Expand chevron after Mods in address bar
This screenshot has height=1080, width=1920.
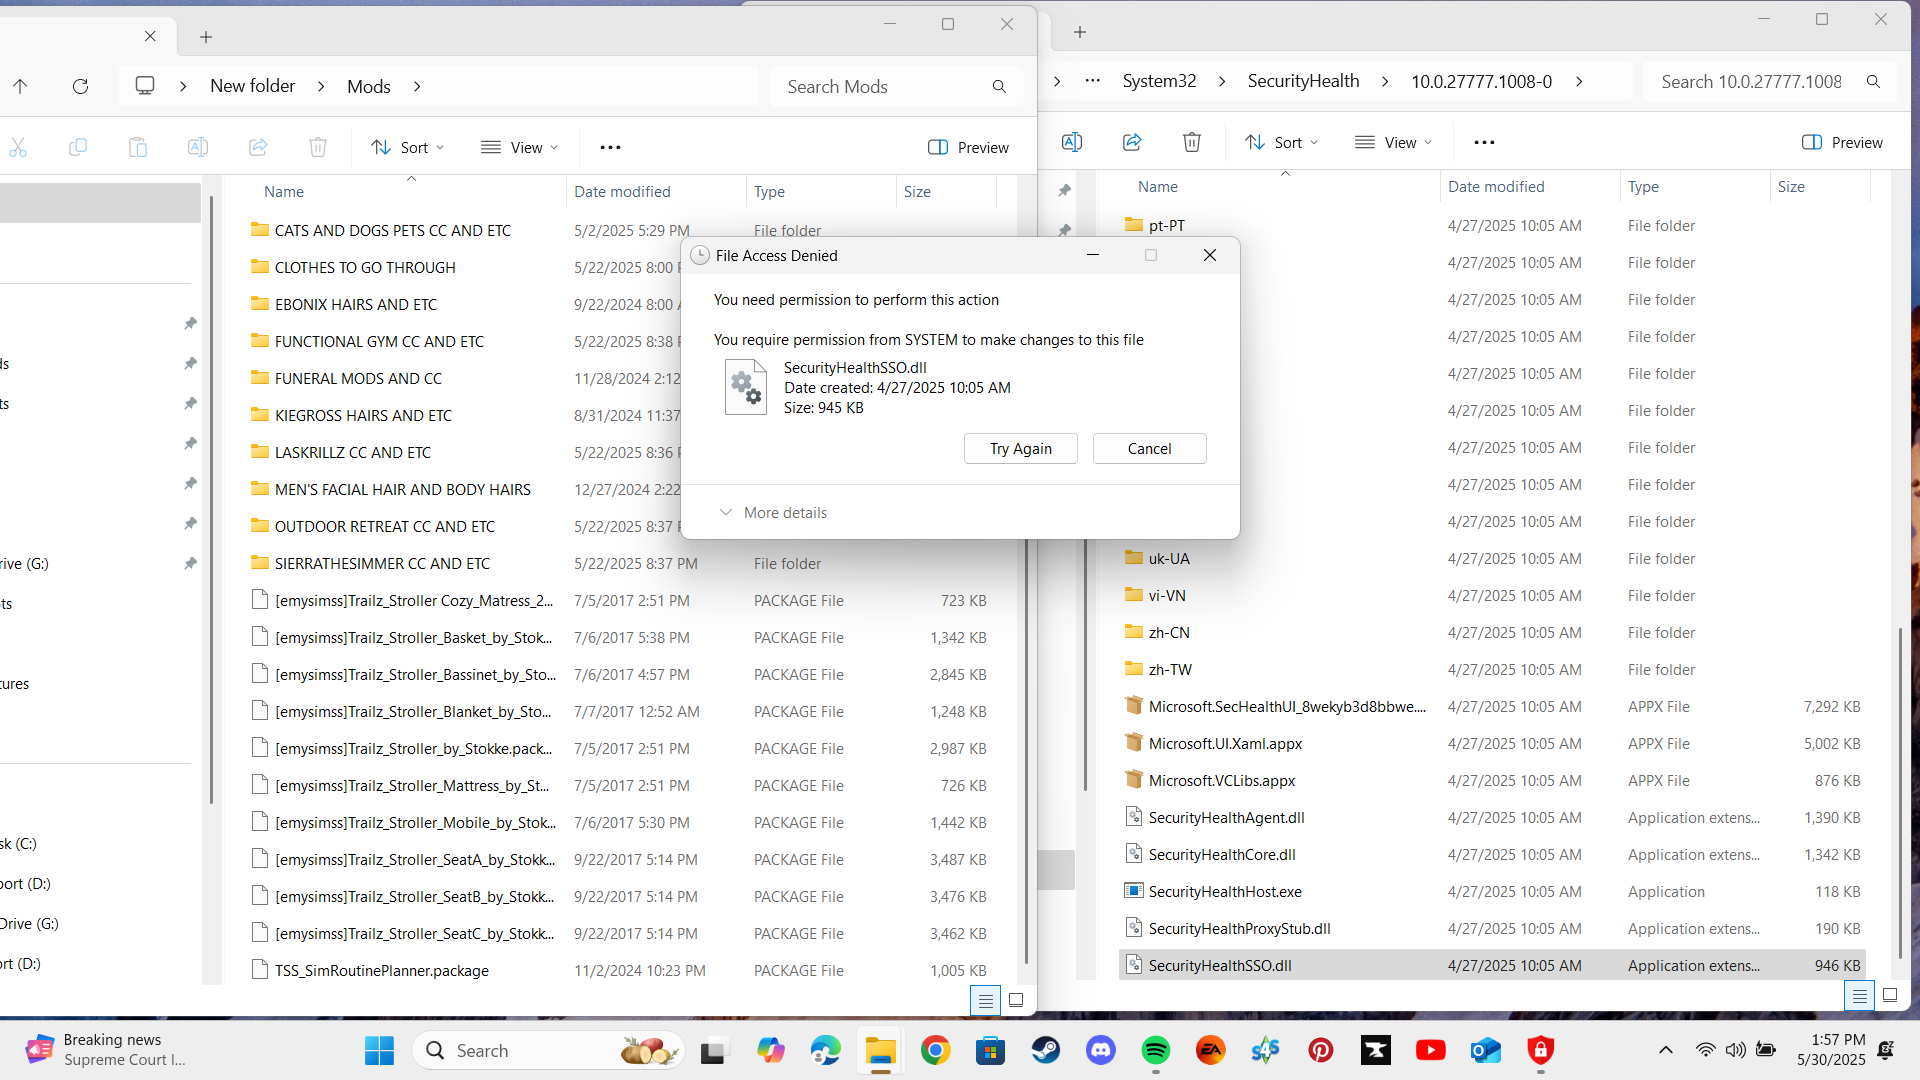point(417,86)
